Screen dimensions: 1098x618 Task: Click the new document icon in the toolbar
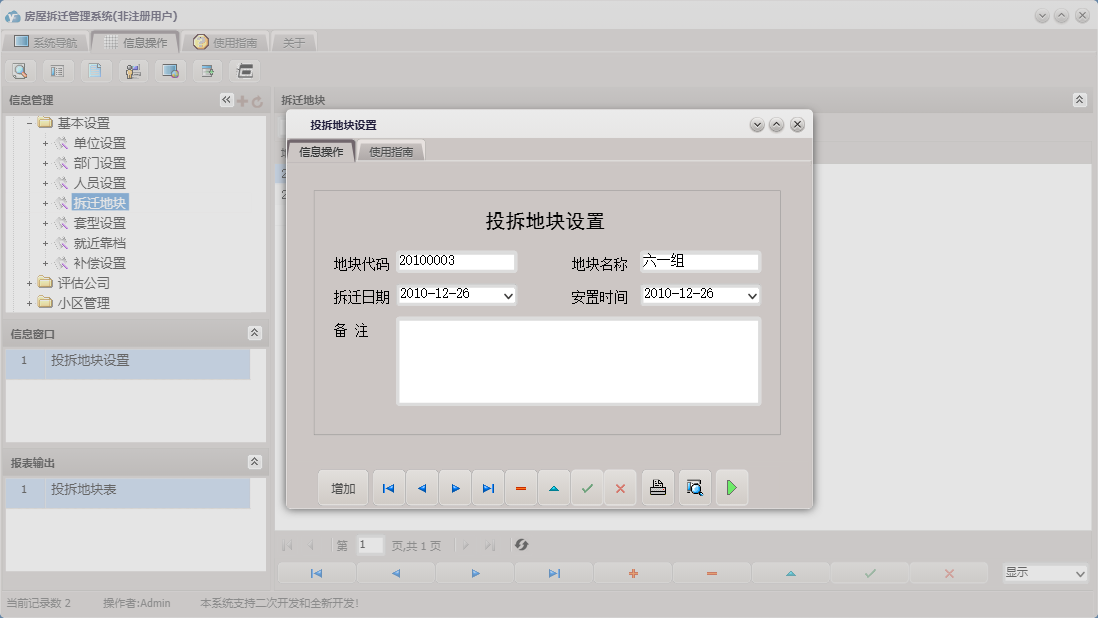pos(94,70)
